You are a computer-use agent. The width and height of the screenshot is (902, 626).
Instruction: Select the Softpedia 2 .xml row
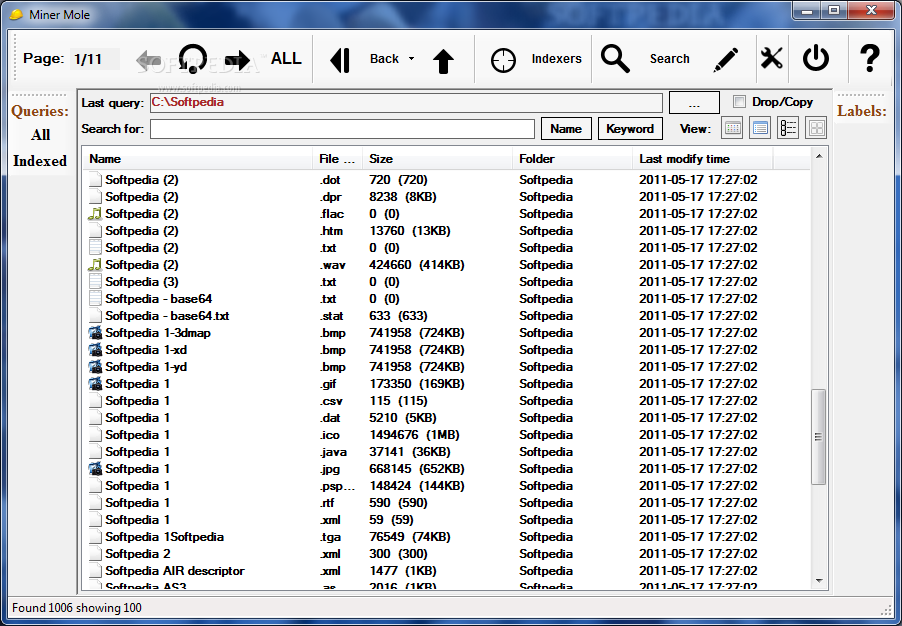click(x=446, y=554)
